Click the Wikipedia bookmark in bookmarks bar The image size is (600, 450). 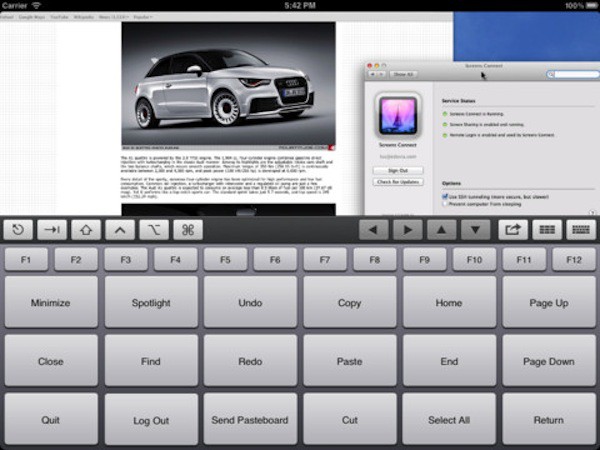85,18
